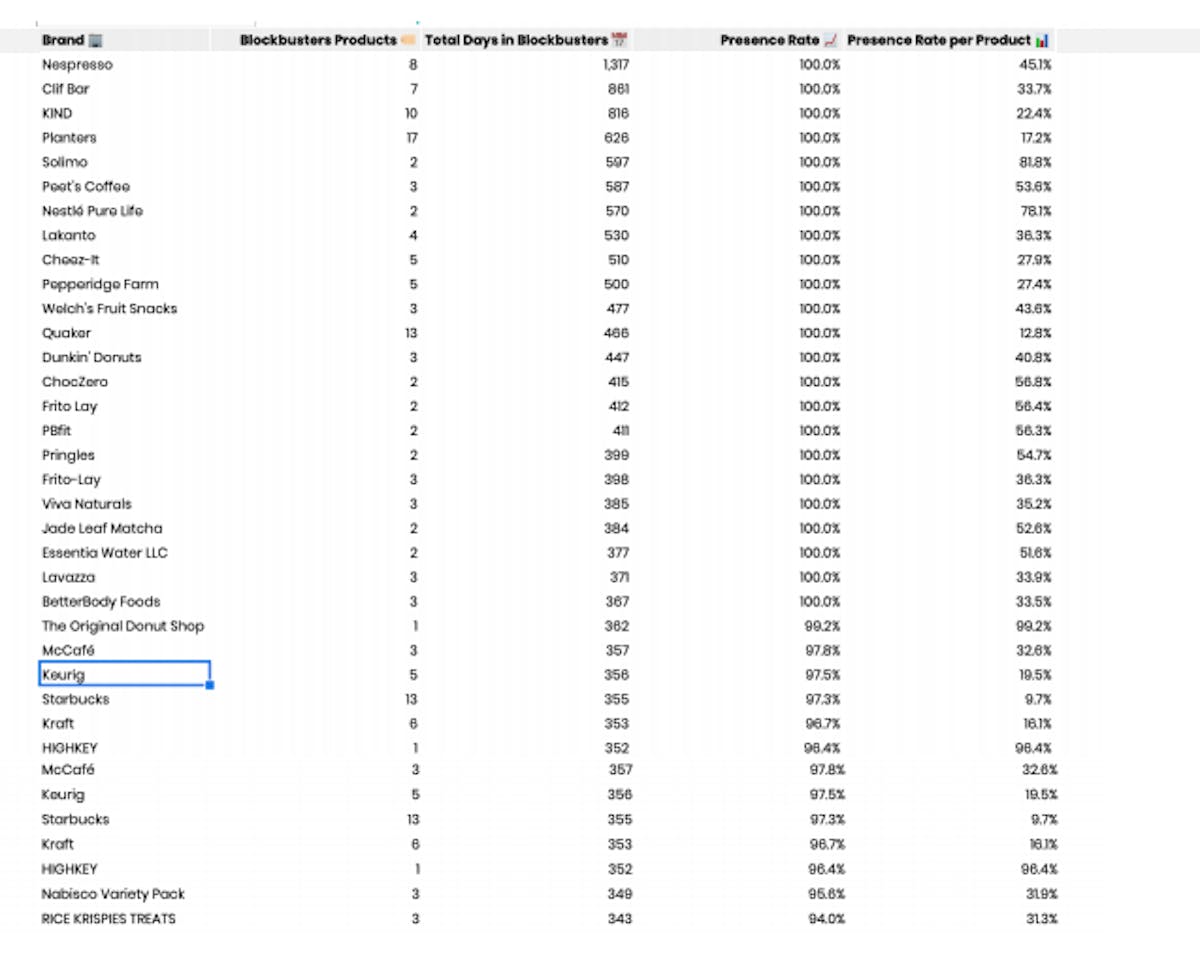1200x980 pixels.
Task: Select the 40.8% Dunkin' Donuts rate
Action: (1035, 358)
